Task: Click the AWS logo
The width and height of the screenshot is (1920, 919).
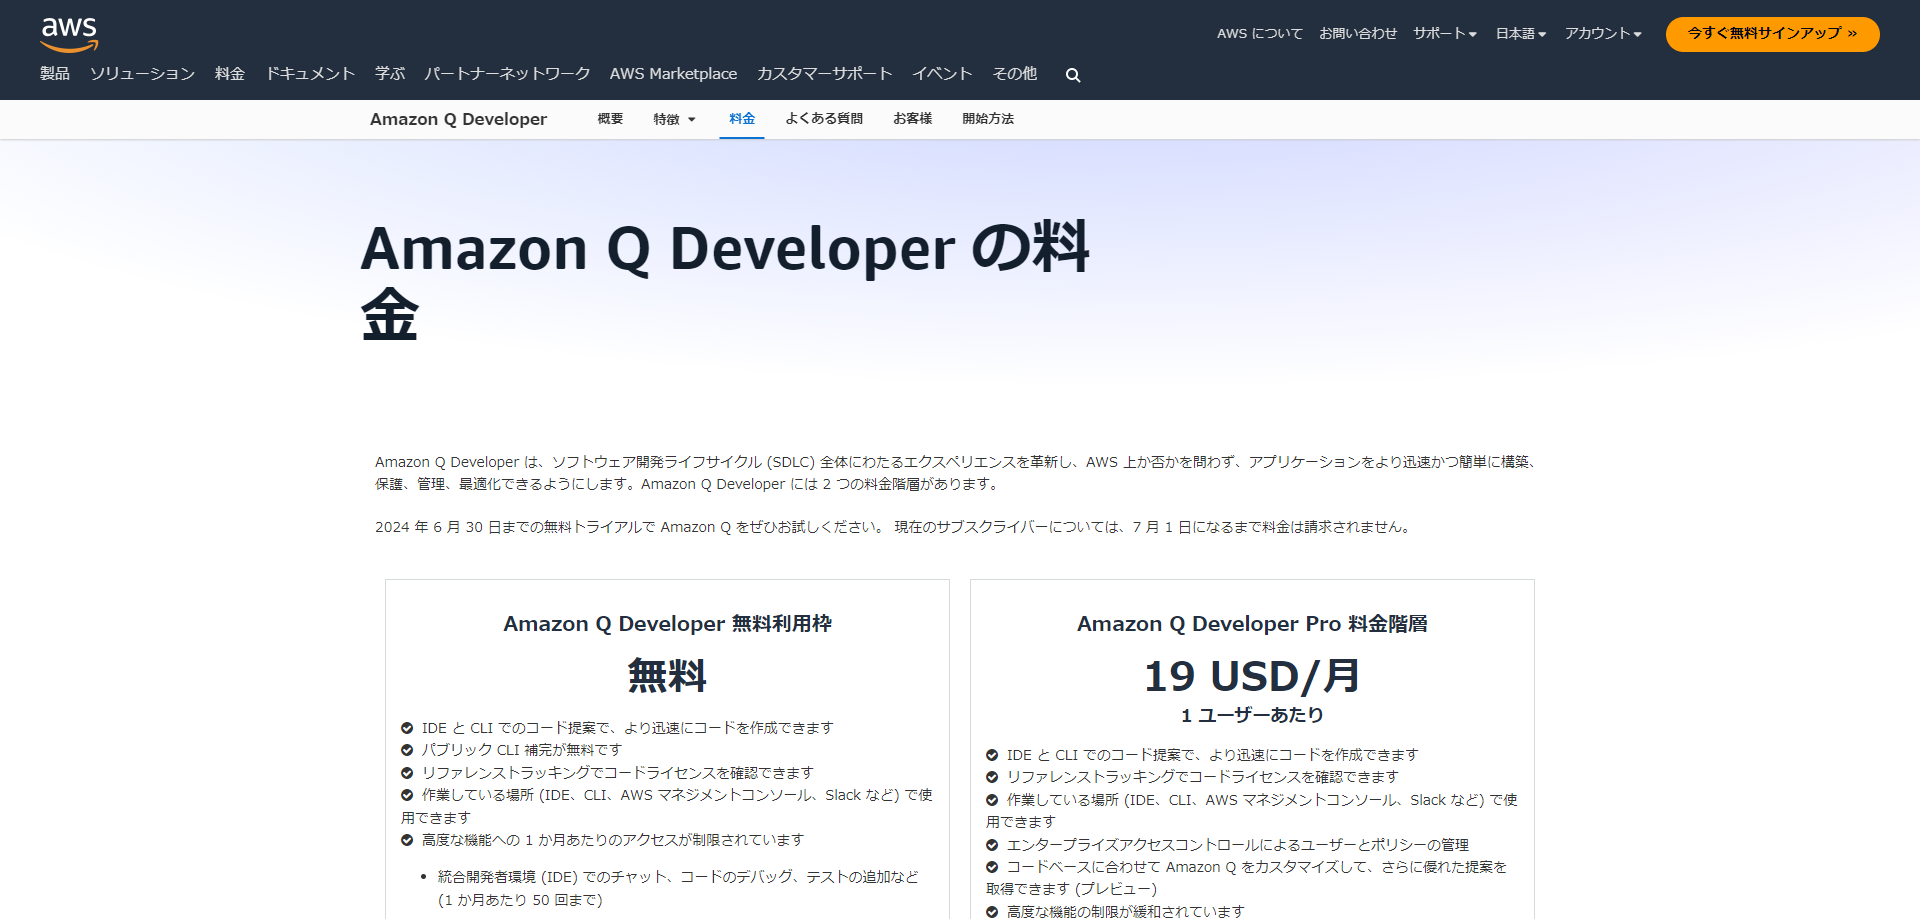Action: (69, 33)
